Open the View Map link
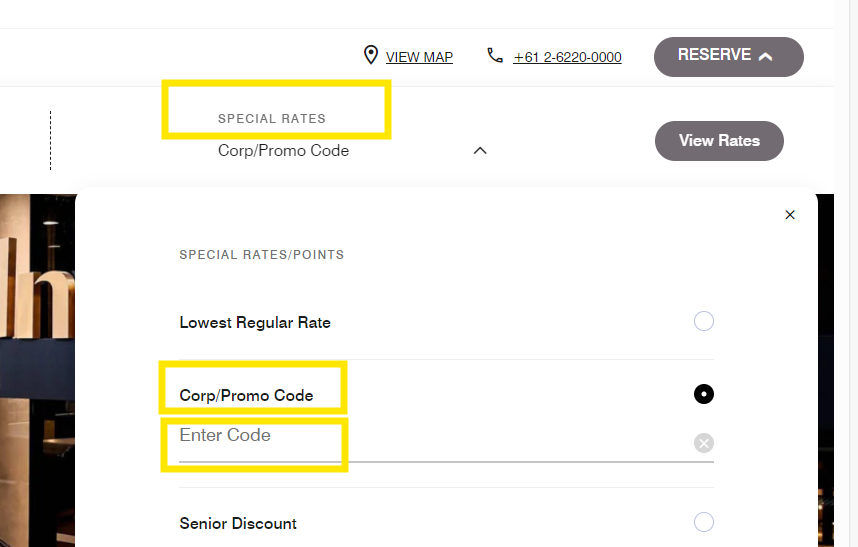858x547 pixels. click(419, 57)
